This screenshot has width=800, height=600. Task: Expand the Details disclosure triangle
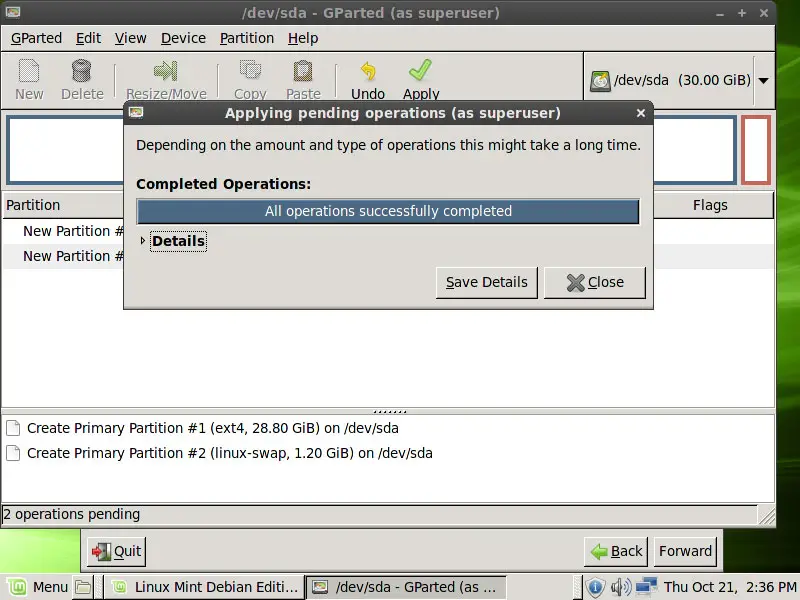pos(143,240)
